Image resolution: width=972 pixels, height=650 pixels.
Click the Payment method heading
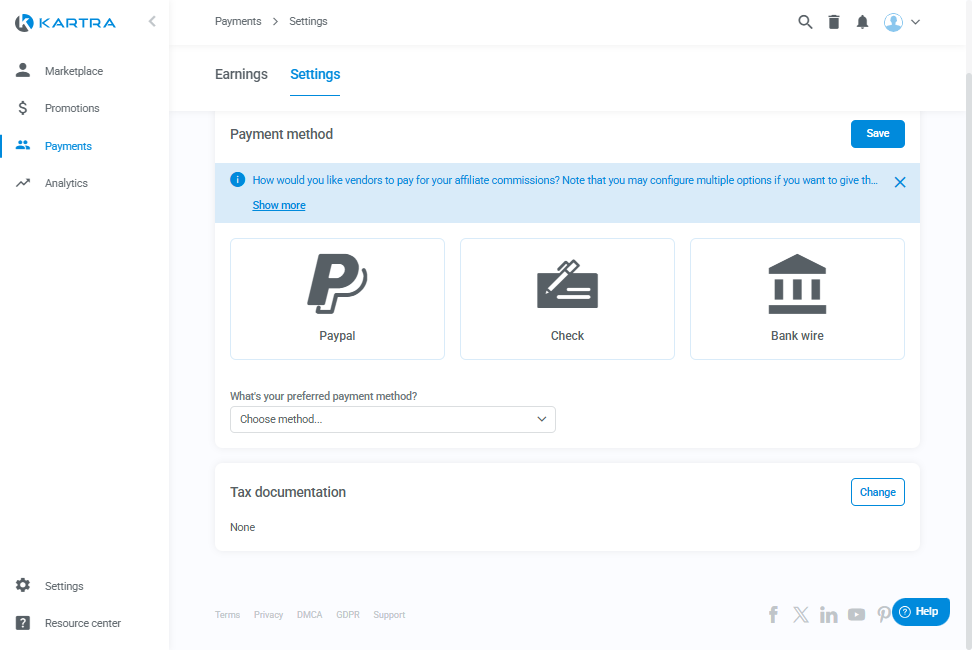[281, 134]
